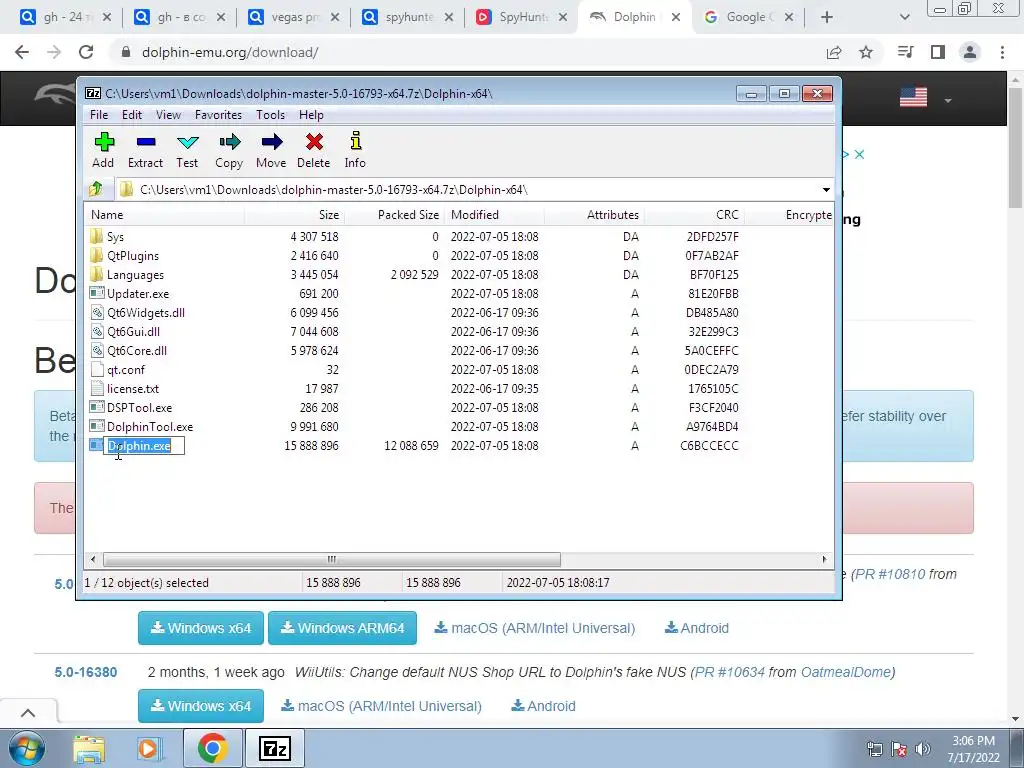Select the Qt6Widgets.dll file icon
This screenshot has width=1024, height=768.
tap(97, 312)
